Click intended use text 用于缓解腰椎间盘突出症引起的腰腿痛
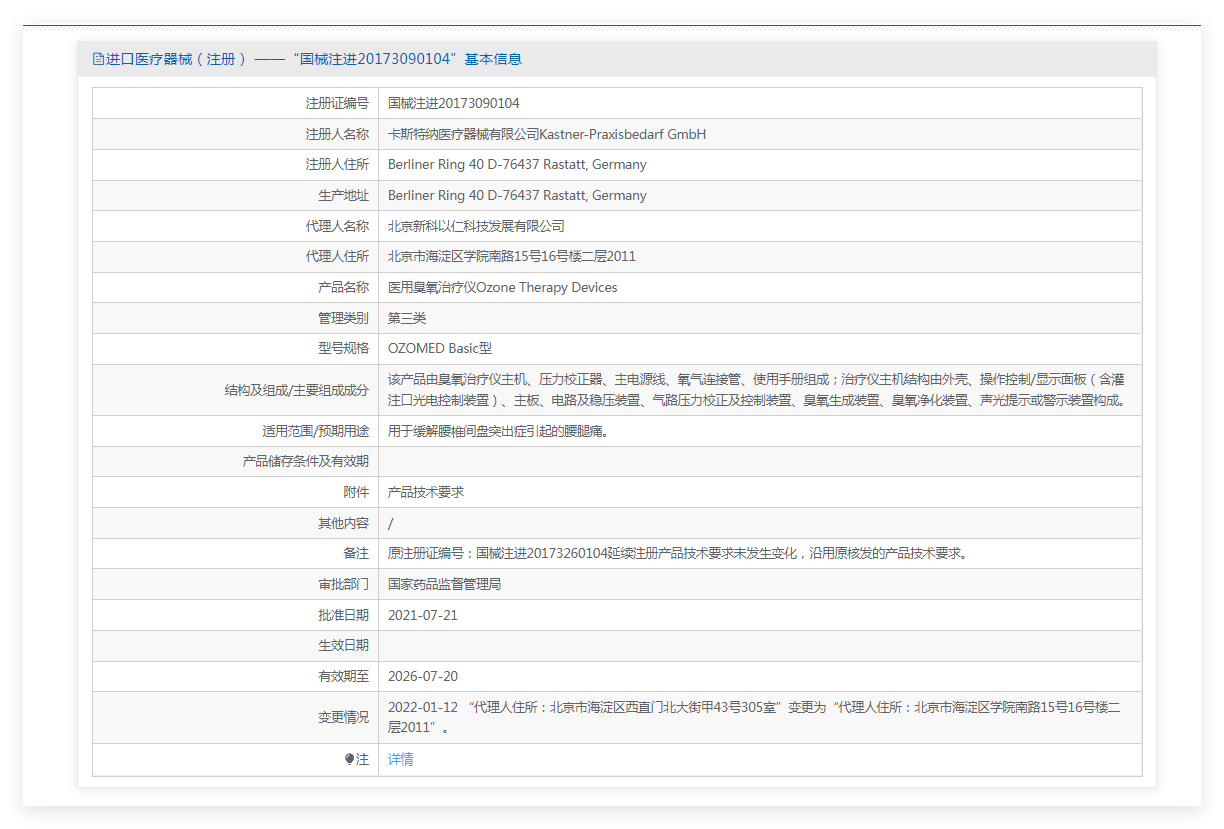Image resolution: width=1224 pixels, height=829 pixels. pyautogui.click(x=498, y=431)
